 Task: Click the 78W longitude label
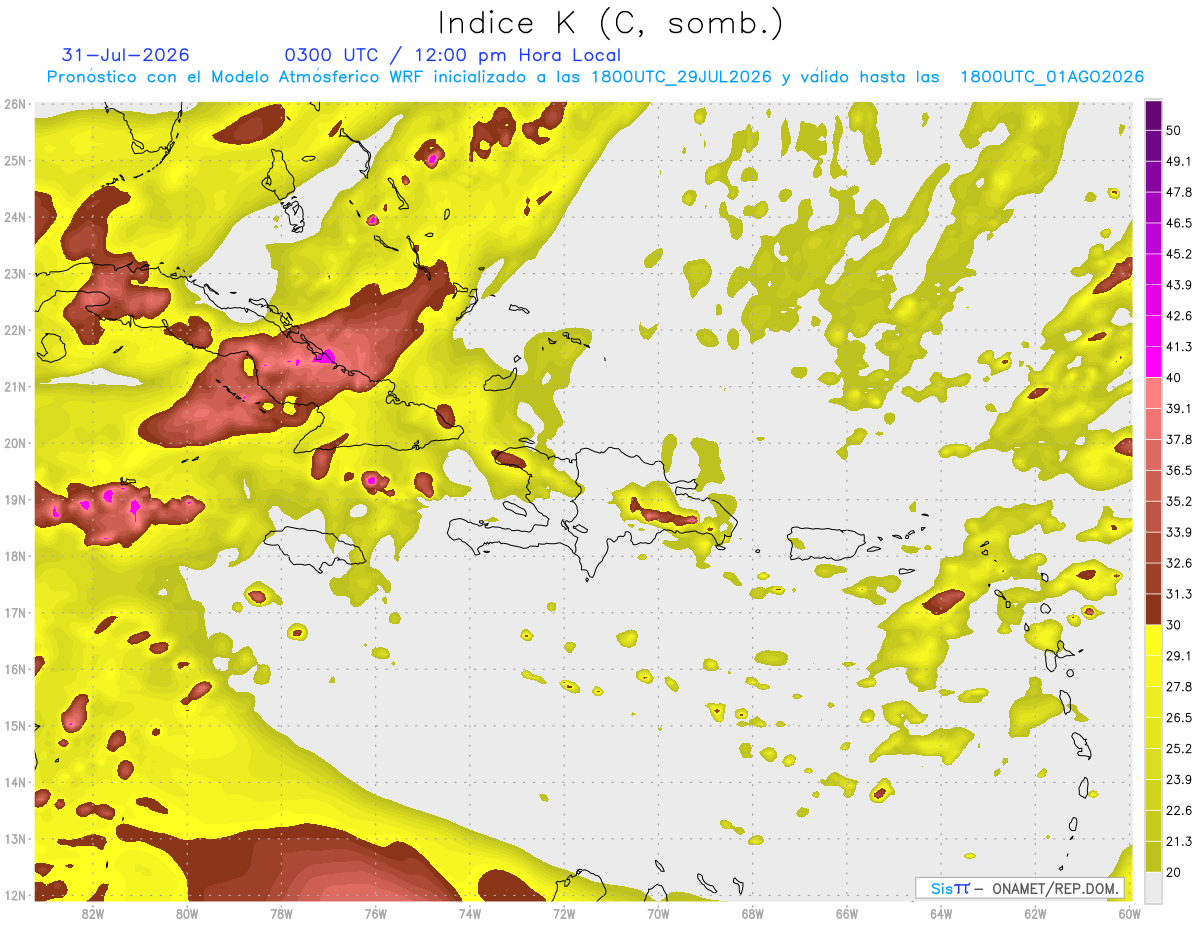pos(281,913)
